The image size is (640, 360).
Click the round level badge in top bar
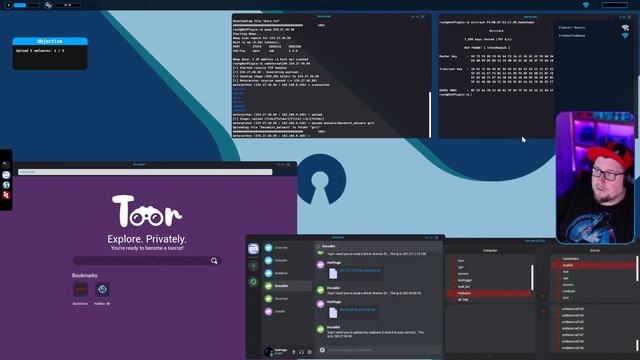click(8, 5)
